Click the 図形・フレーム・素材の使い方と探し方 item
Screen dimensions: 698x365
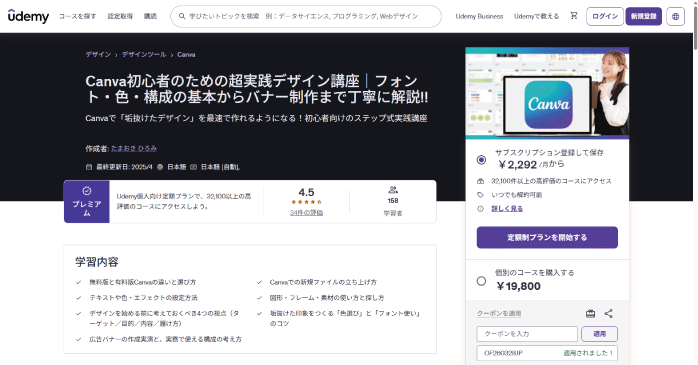327,298
